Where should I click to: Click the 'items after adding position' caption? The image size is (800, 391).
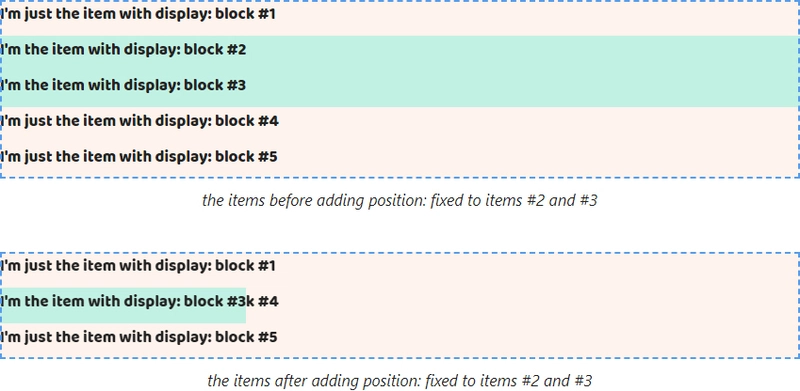pos(399,380)
